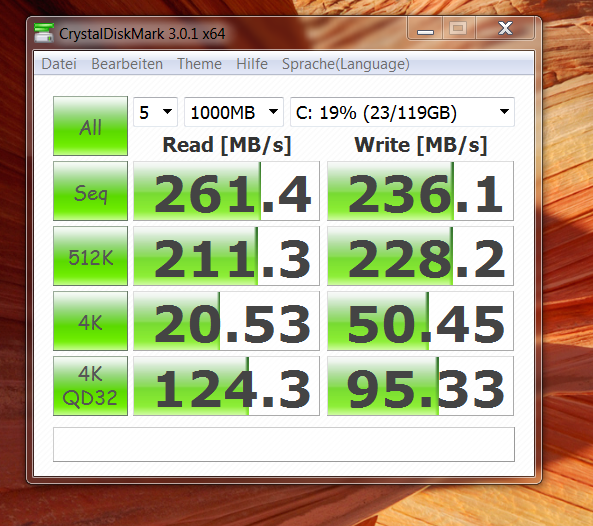Run the 4K QD32 benchmark

90,386
